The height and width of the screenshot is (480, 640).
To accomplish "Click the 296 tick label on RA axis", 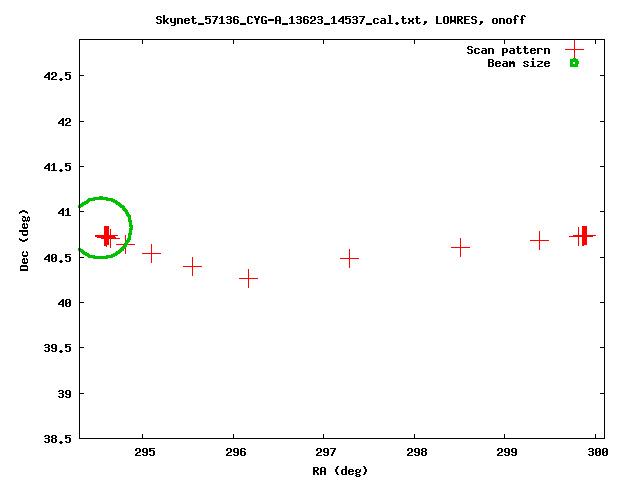I will click(236, 452).
